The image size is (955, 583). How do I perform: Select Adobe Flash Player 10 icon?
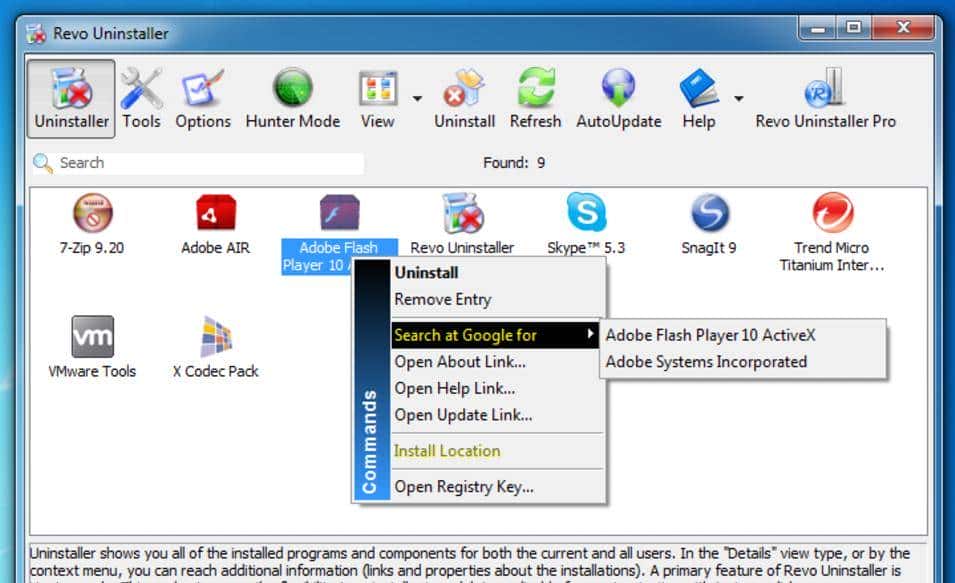[339, 213]
